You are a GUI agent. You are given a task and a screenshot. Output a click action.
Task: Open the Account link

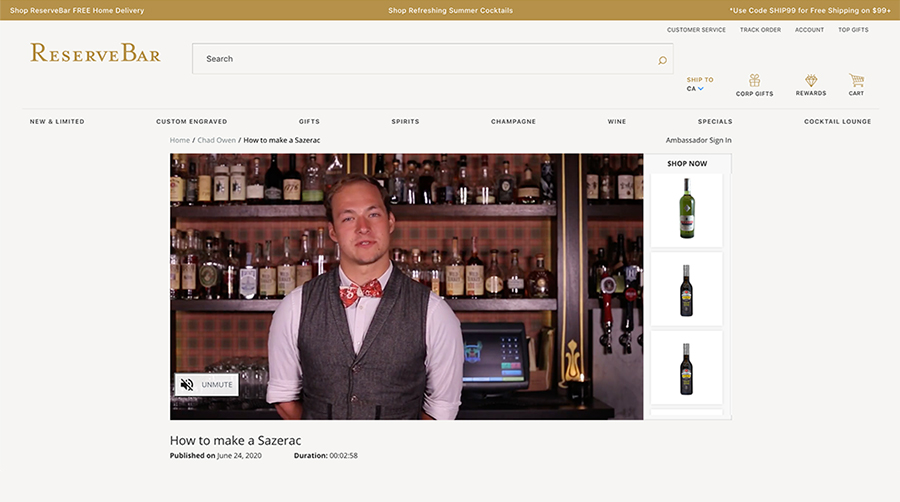pos(809,30)
